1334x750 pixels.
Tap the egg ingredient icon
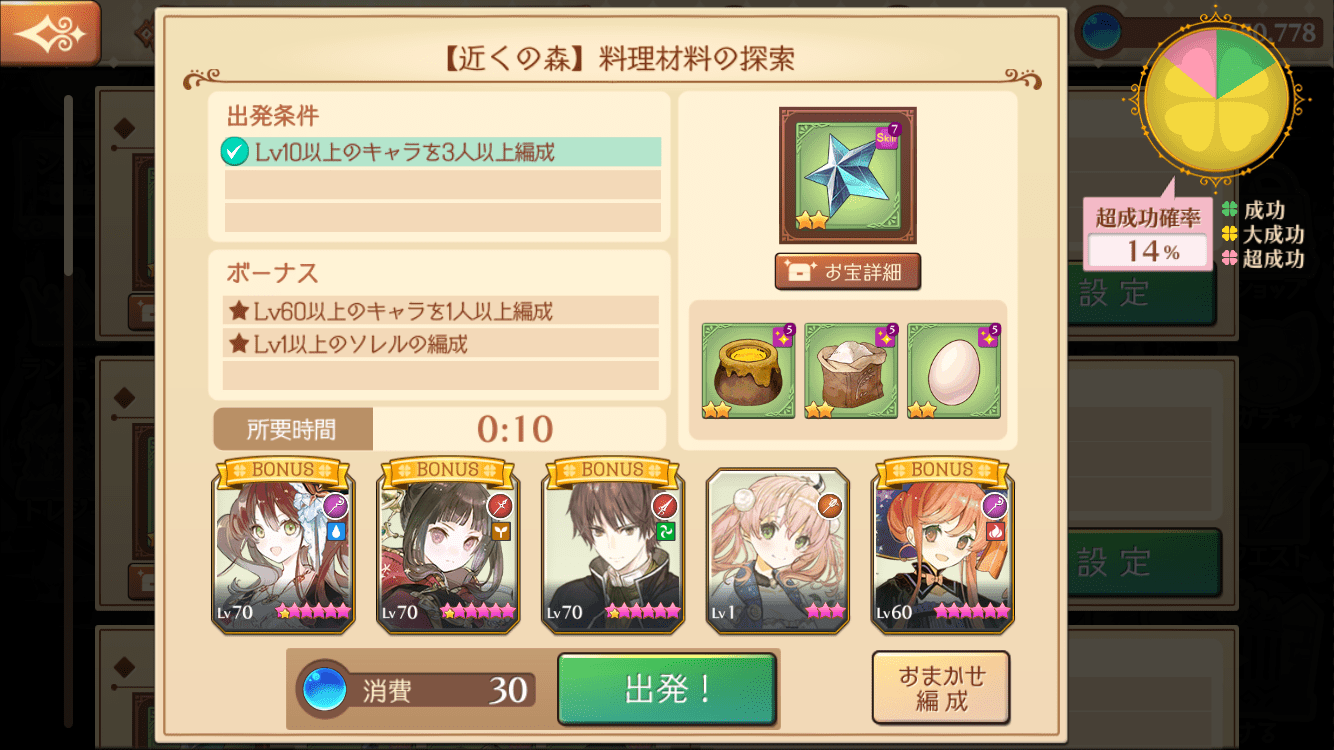click(x=954, y=370)
